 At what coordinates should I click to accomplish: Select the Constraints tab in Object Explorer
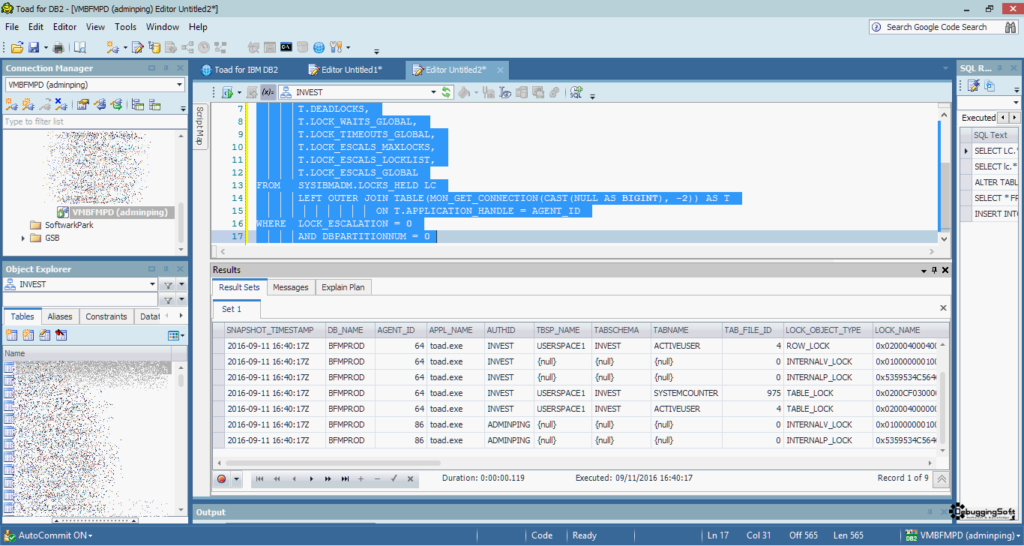coord(106,316)
